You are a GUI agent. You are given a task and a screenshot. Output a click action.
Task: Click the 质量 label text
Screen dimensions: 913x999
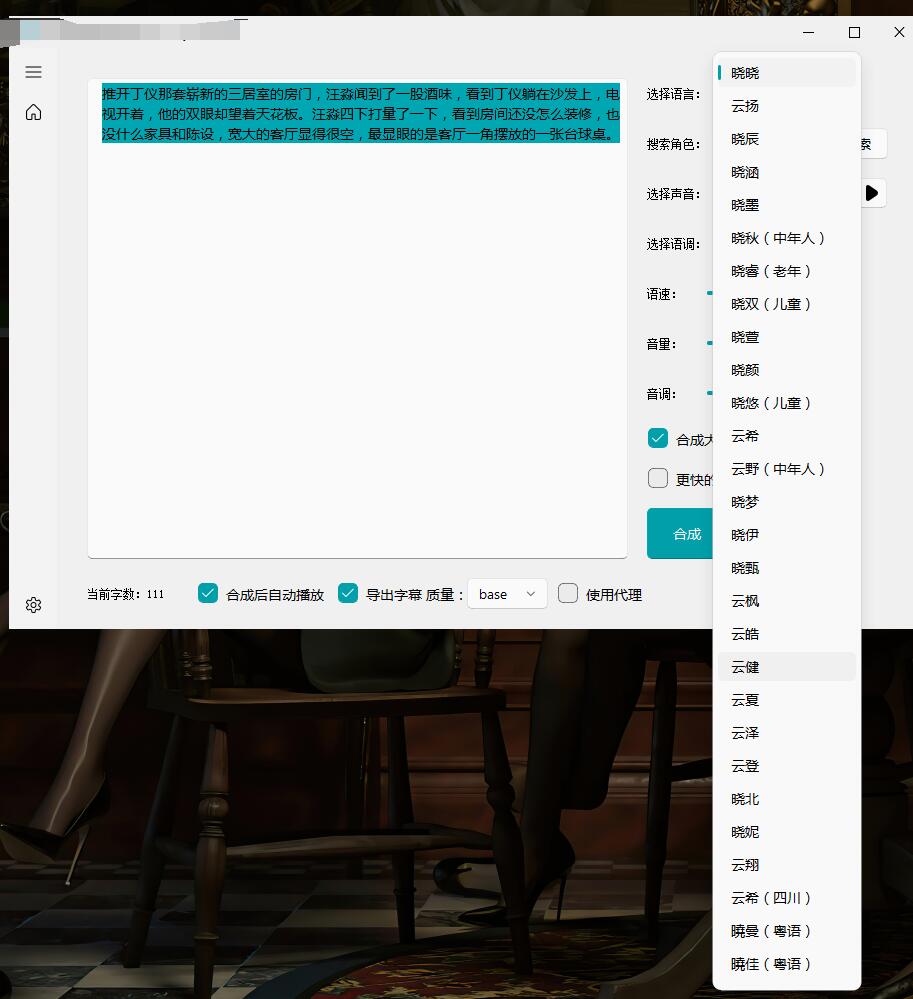coord(444,594)
